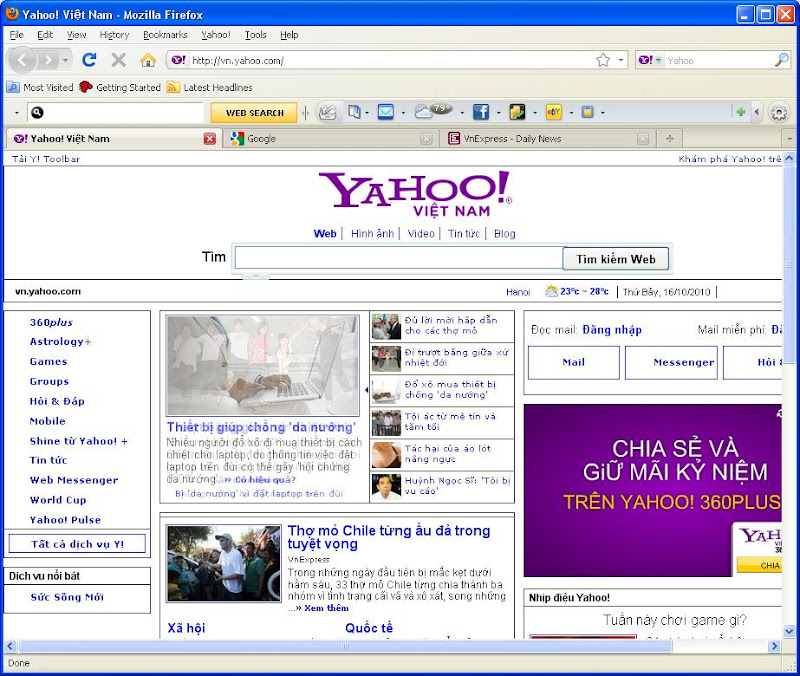
Task: Select the Hình ảnh search category
Action: point(372,234)
